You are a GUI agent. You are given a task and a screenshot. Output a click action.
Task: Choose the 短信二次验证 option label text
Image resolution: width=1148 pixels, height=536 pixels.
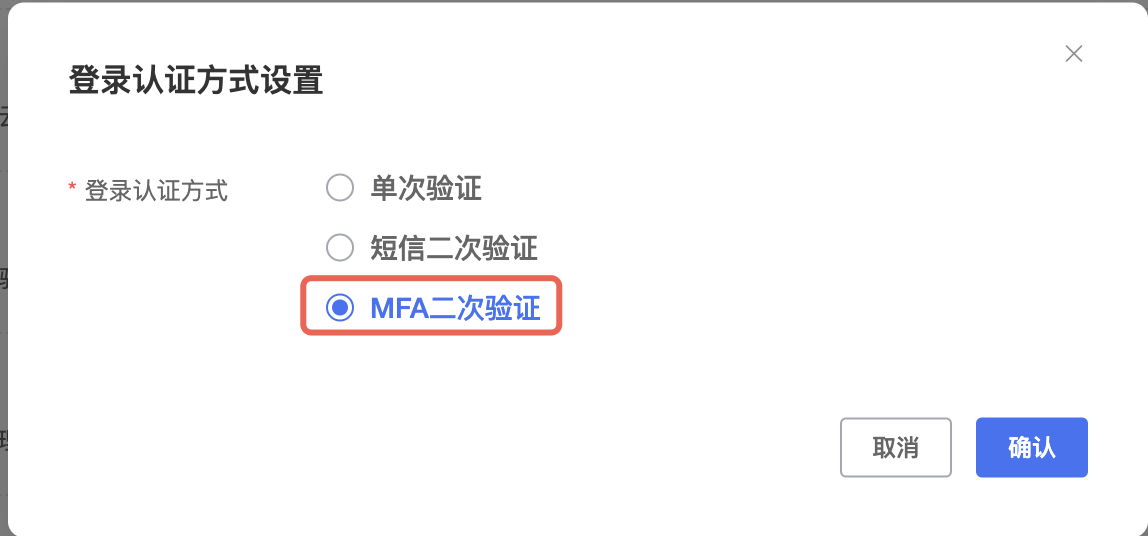click(453, 248)
